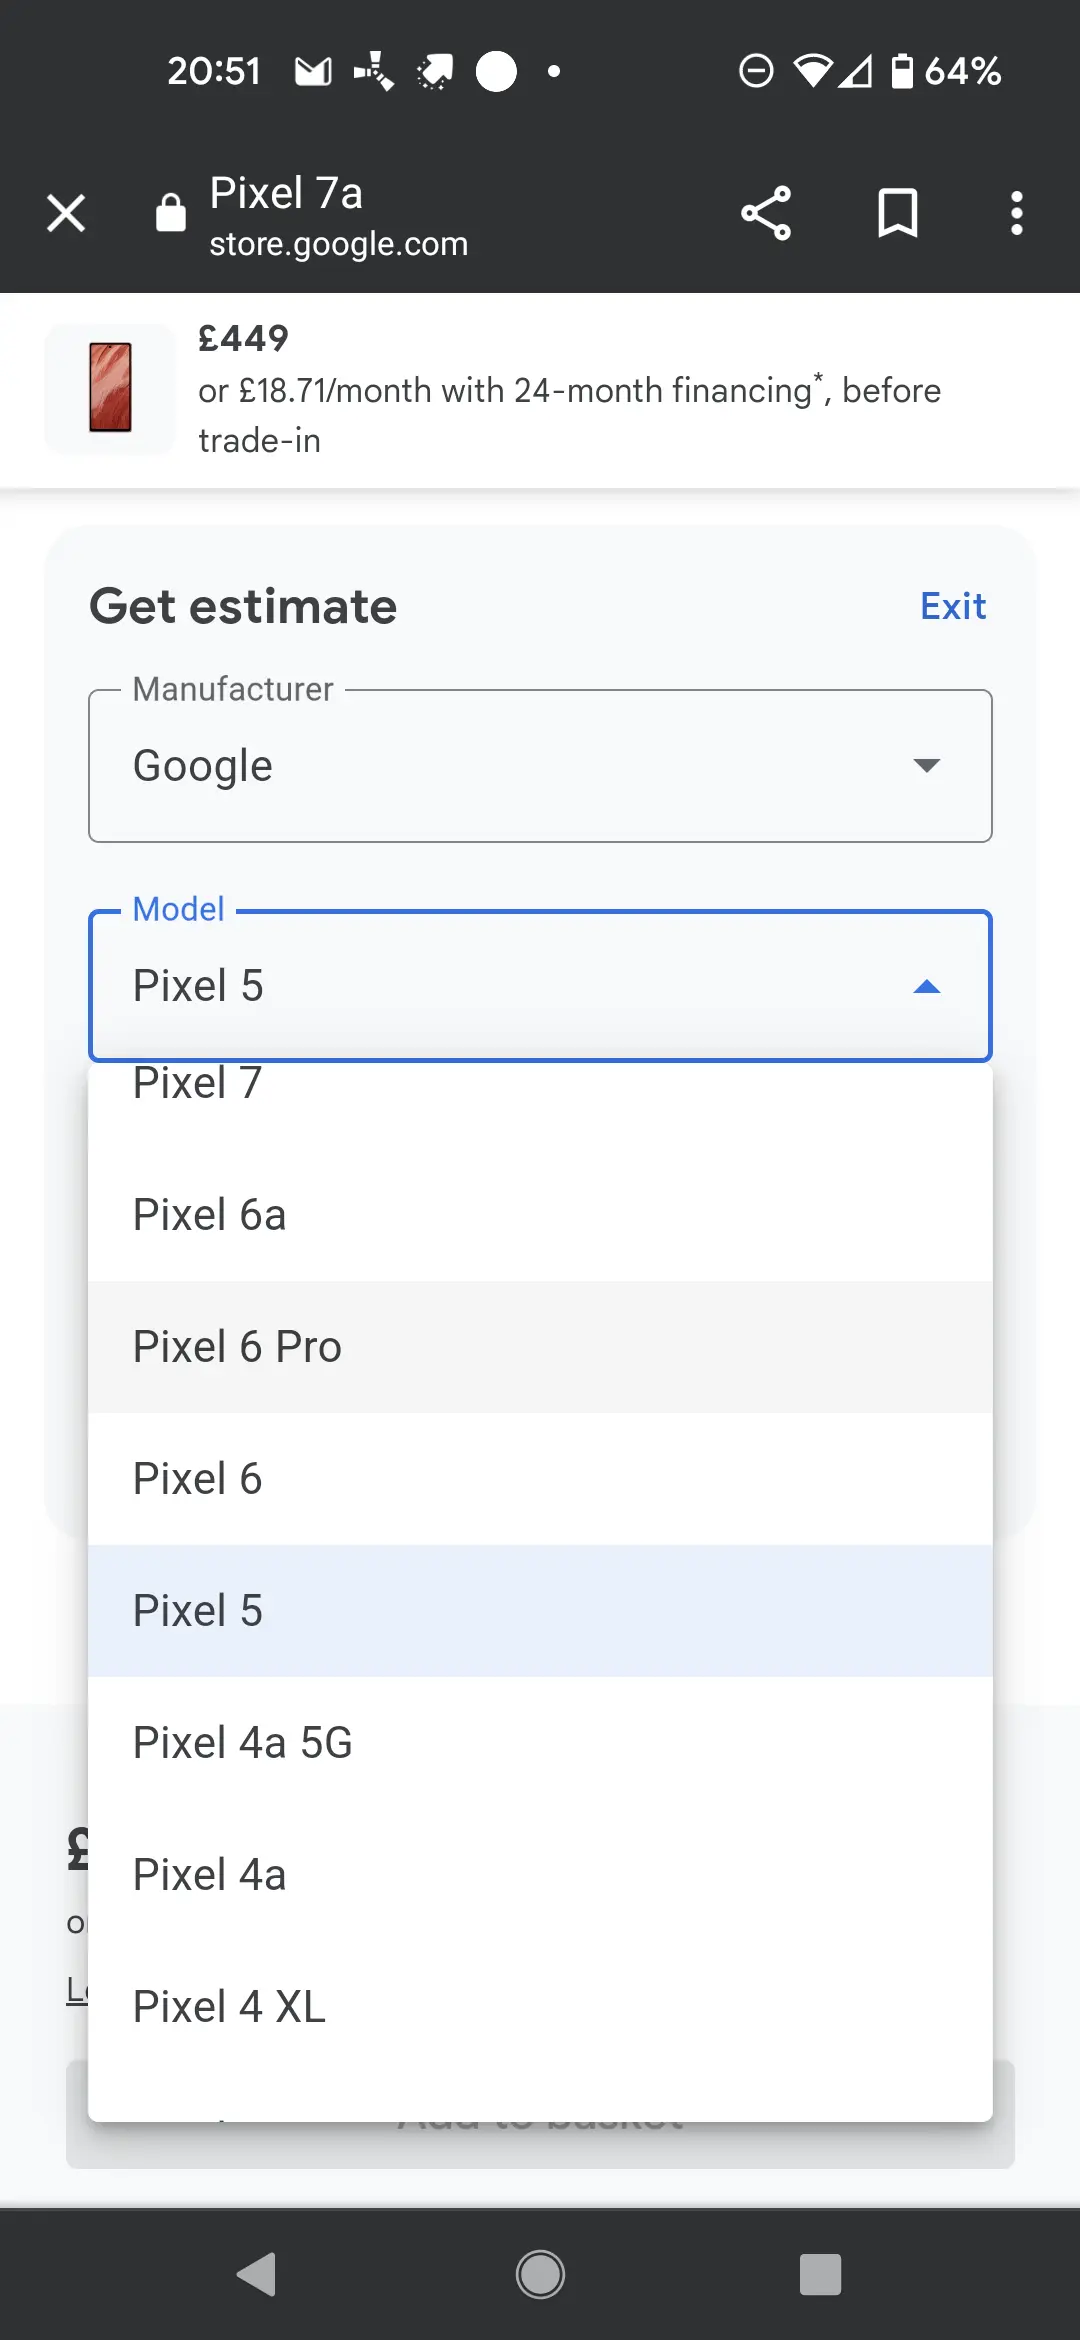Open the three-dot overflow menu
The image size is (1080, 2340).
(x=1017, y=213)
